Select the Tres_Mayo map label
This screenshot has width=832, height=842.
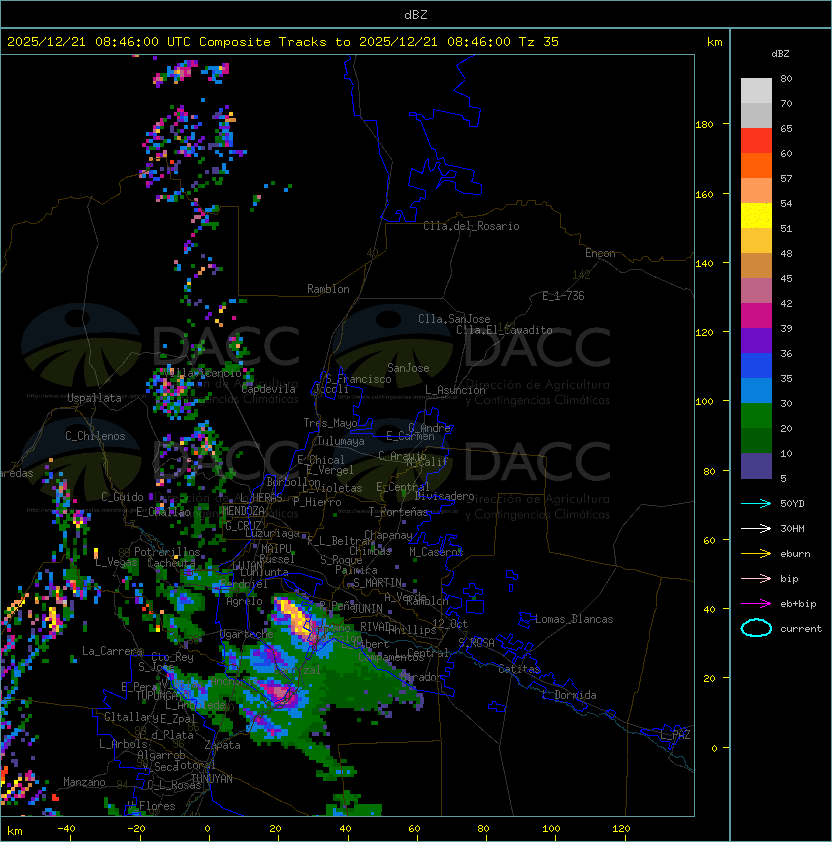330,423
